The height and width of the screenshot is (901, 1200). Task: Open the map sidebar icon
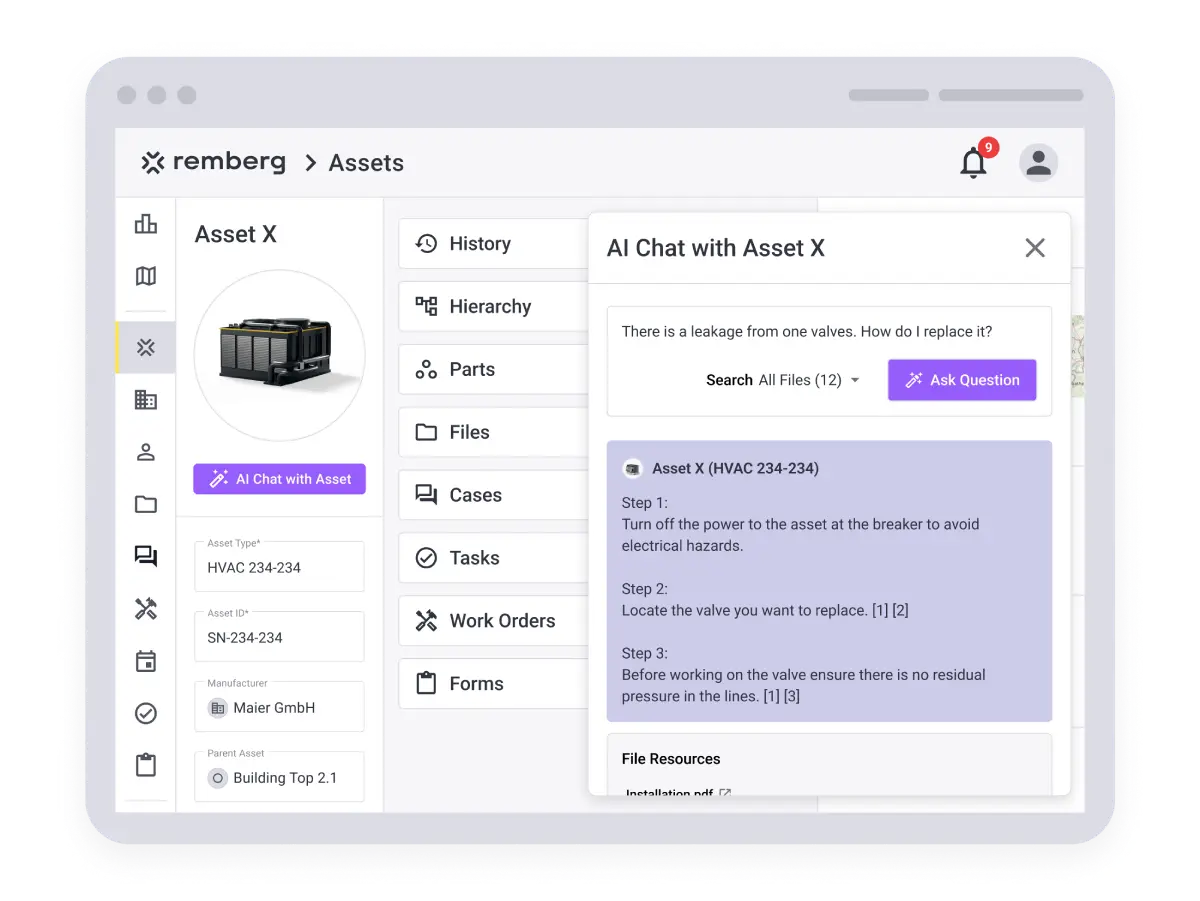[146, 276]
